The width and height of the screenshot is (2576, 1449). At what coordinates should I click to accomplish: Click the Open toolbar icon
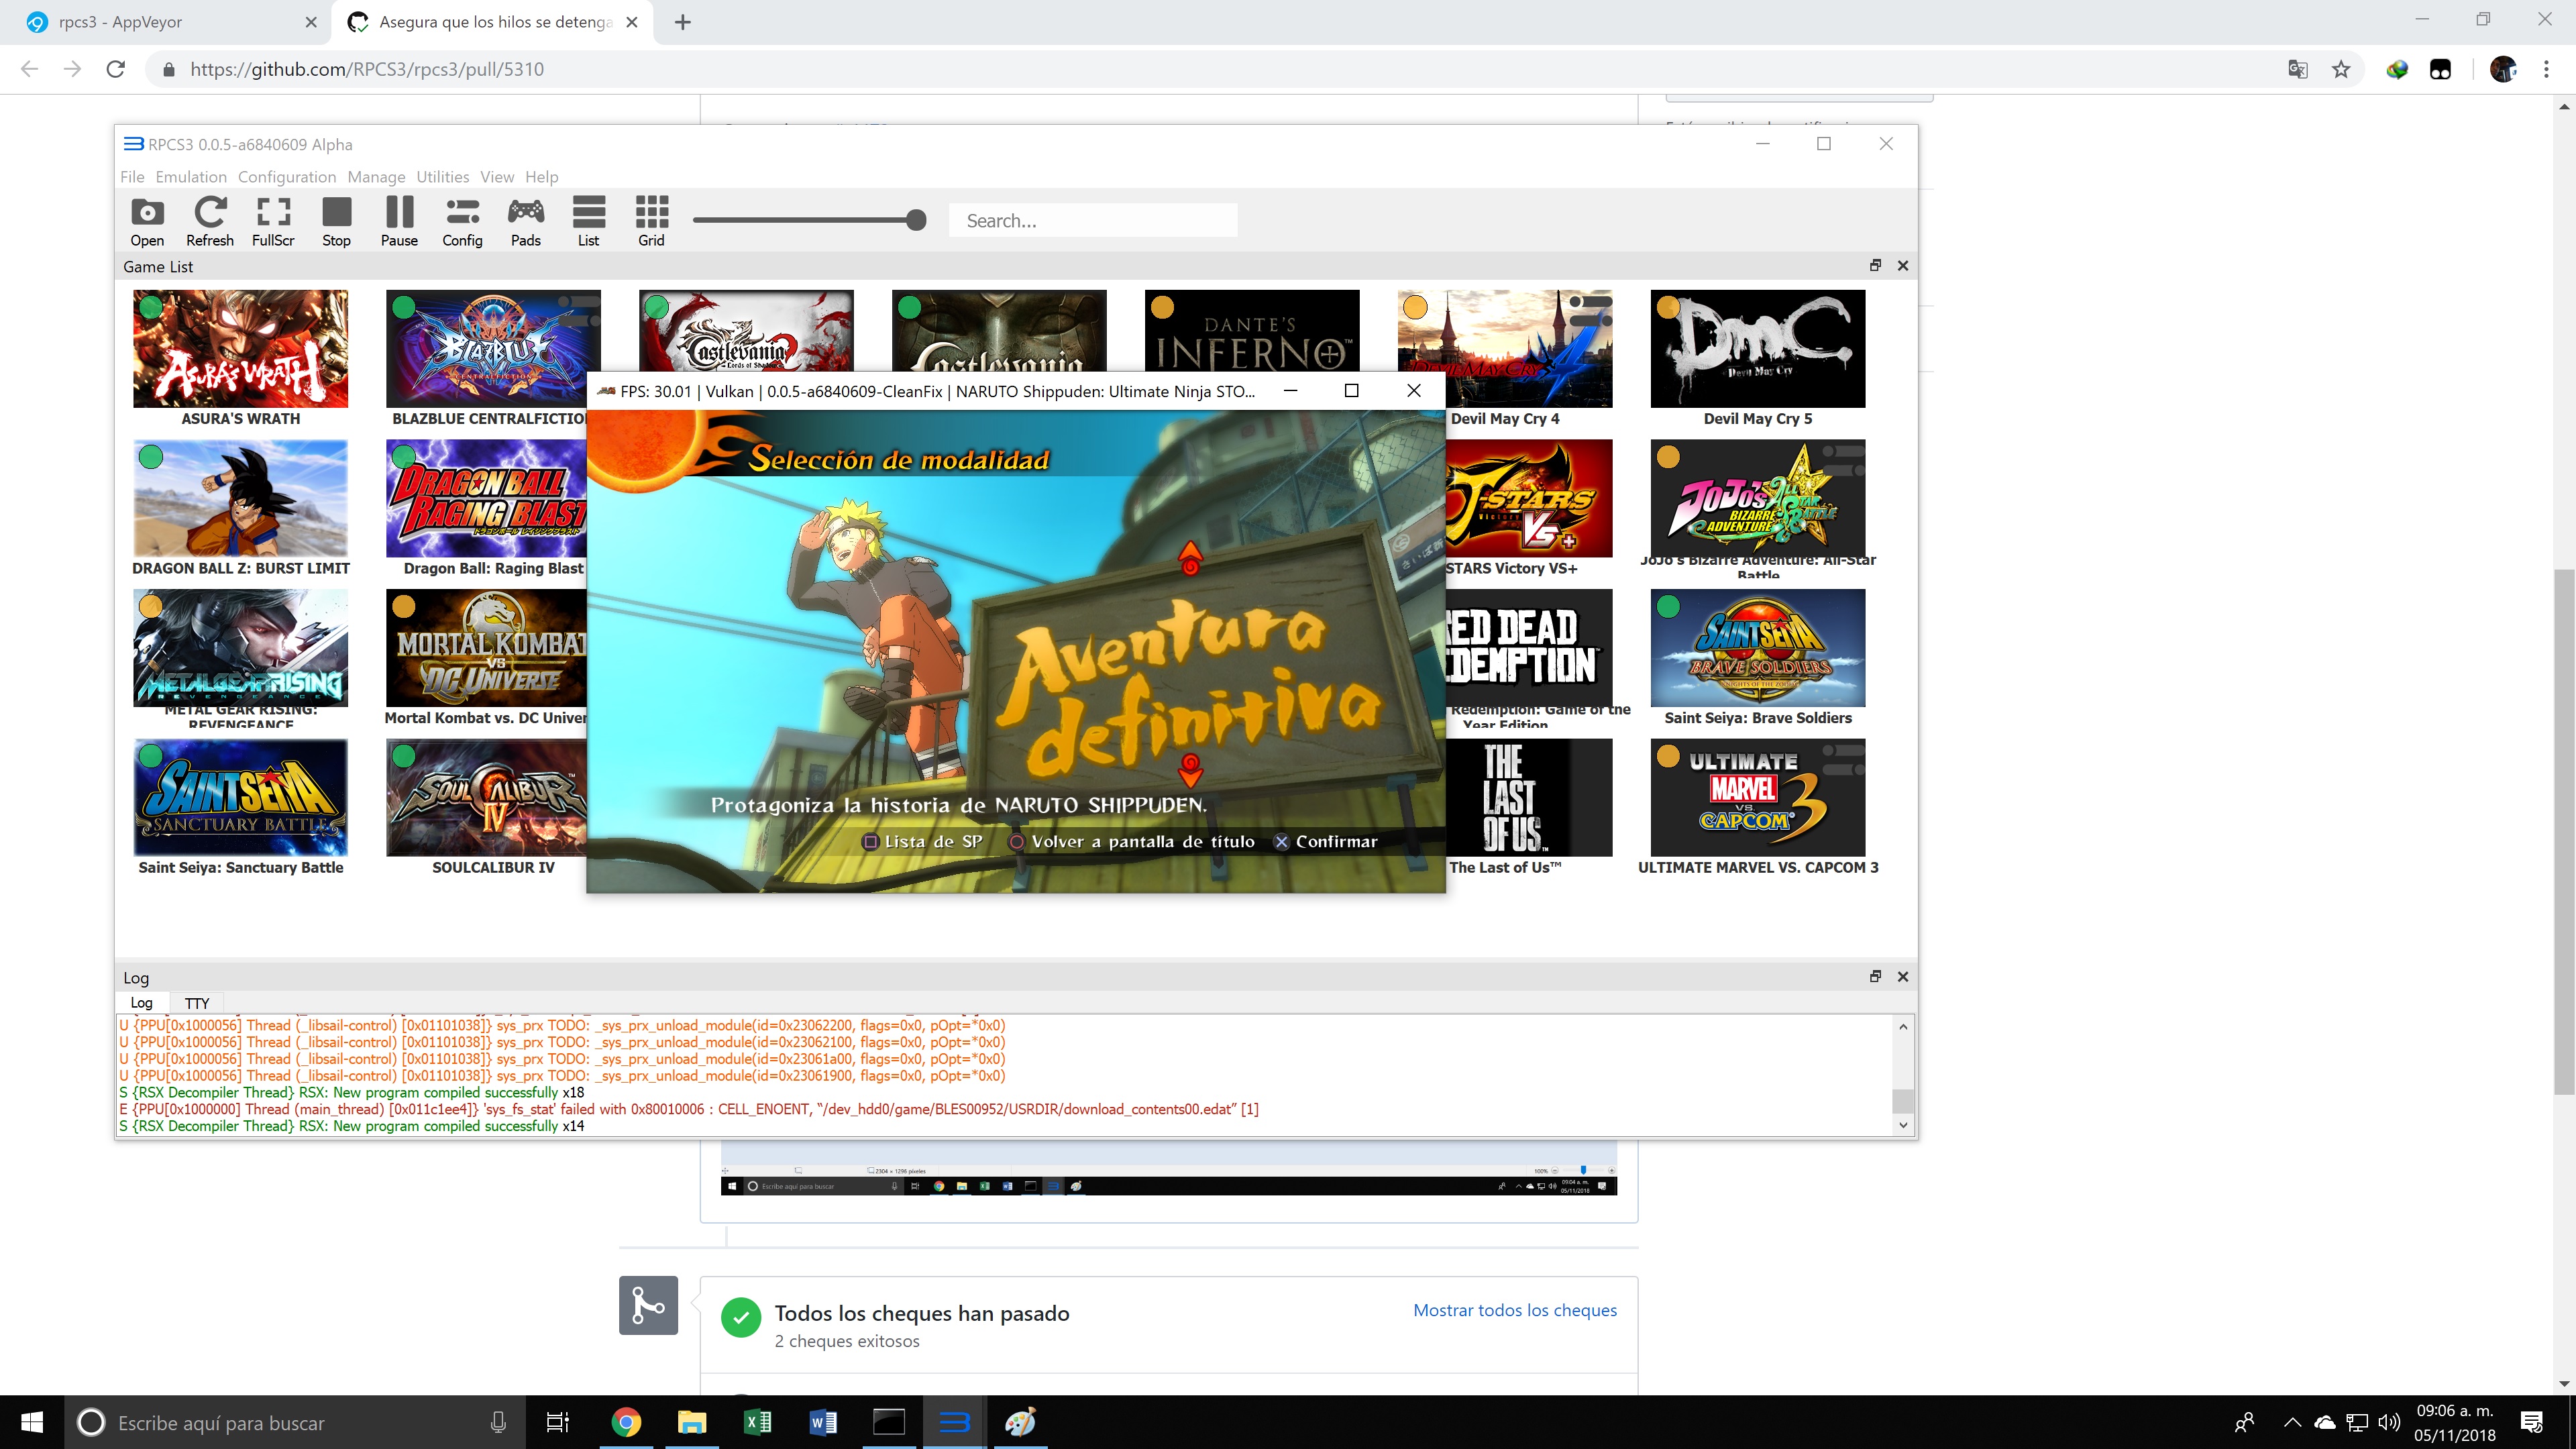[147, 221]
